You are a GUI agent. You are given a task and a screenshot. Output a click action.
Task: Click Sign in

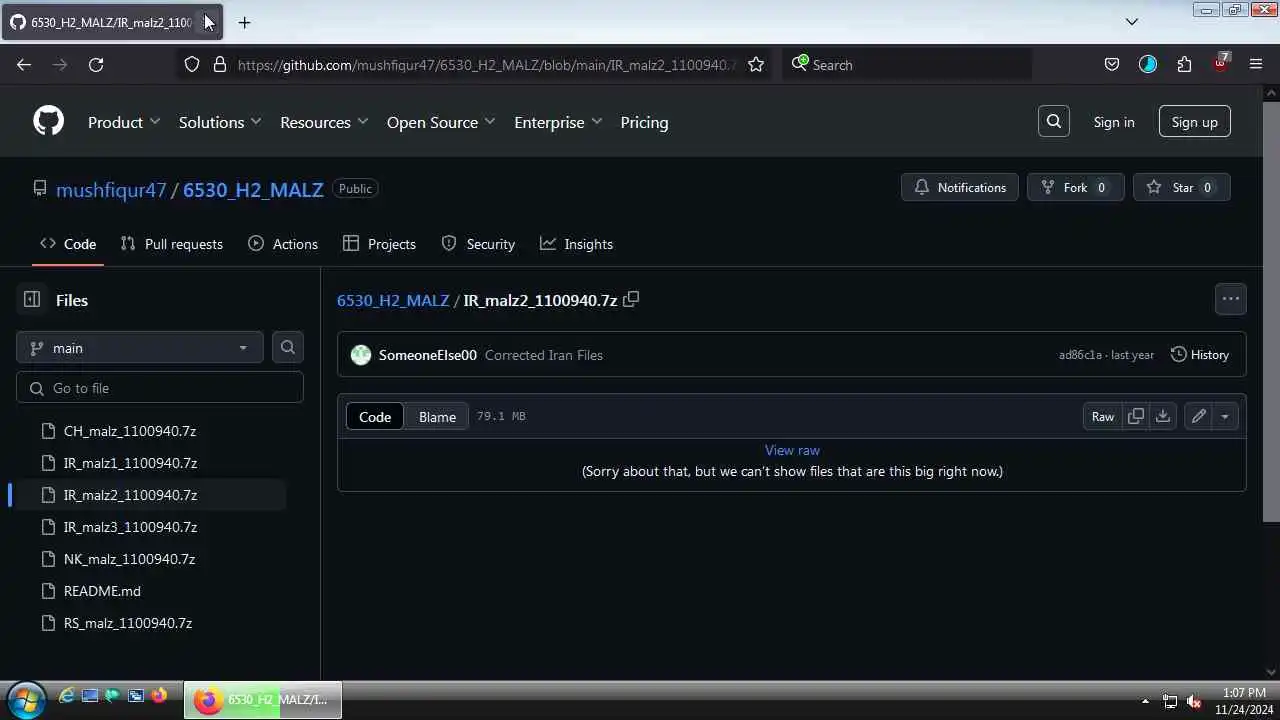[1114, 122]
